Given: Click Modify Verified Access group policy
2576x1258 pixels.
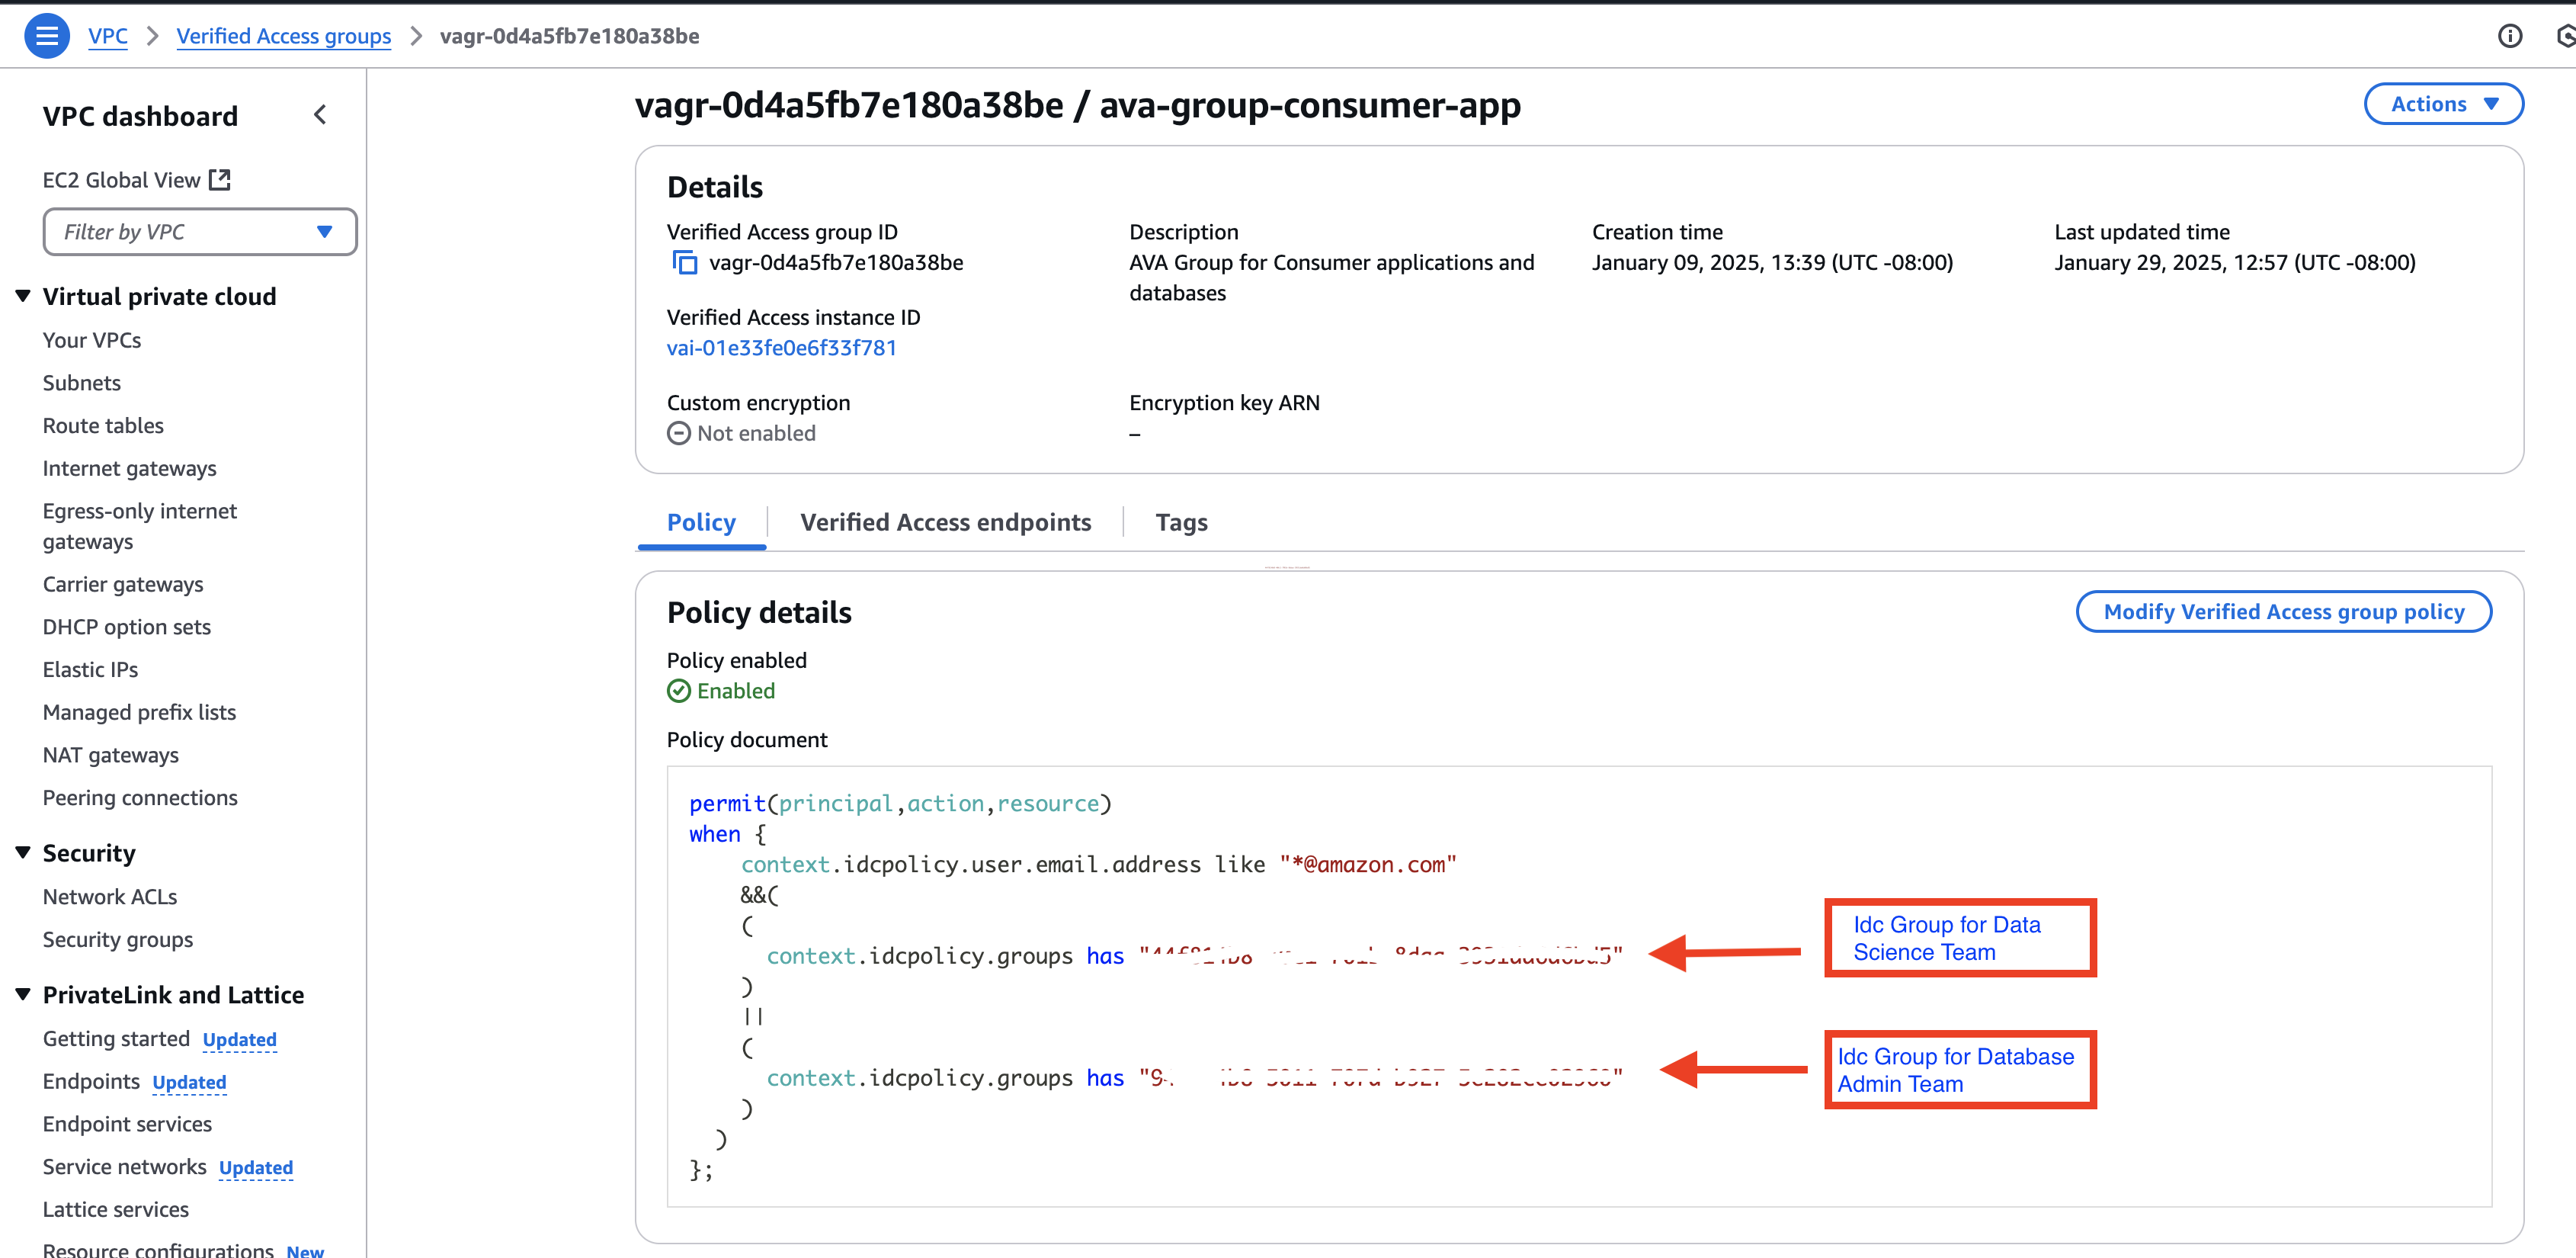Looking at the screenshot, I should (2283, 612).
